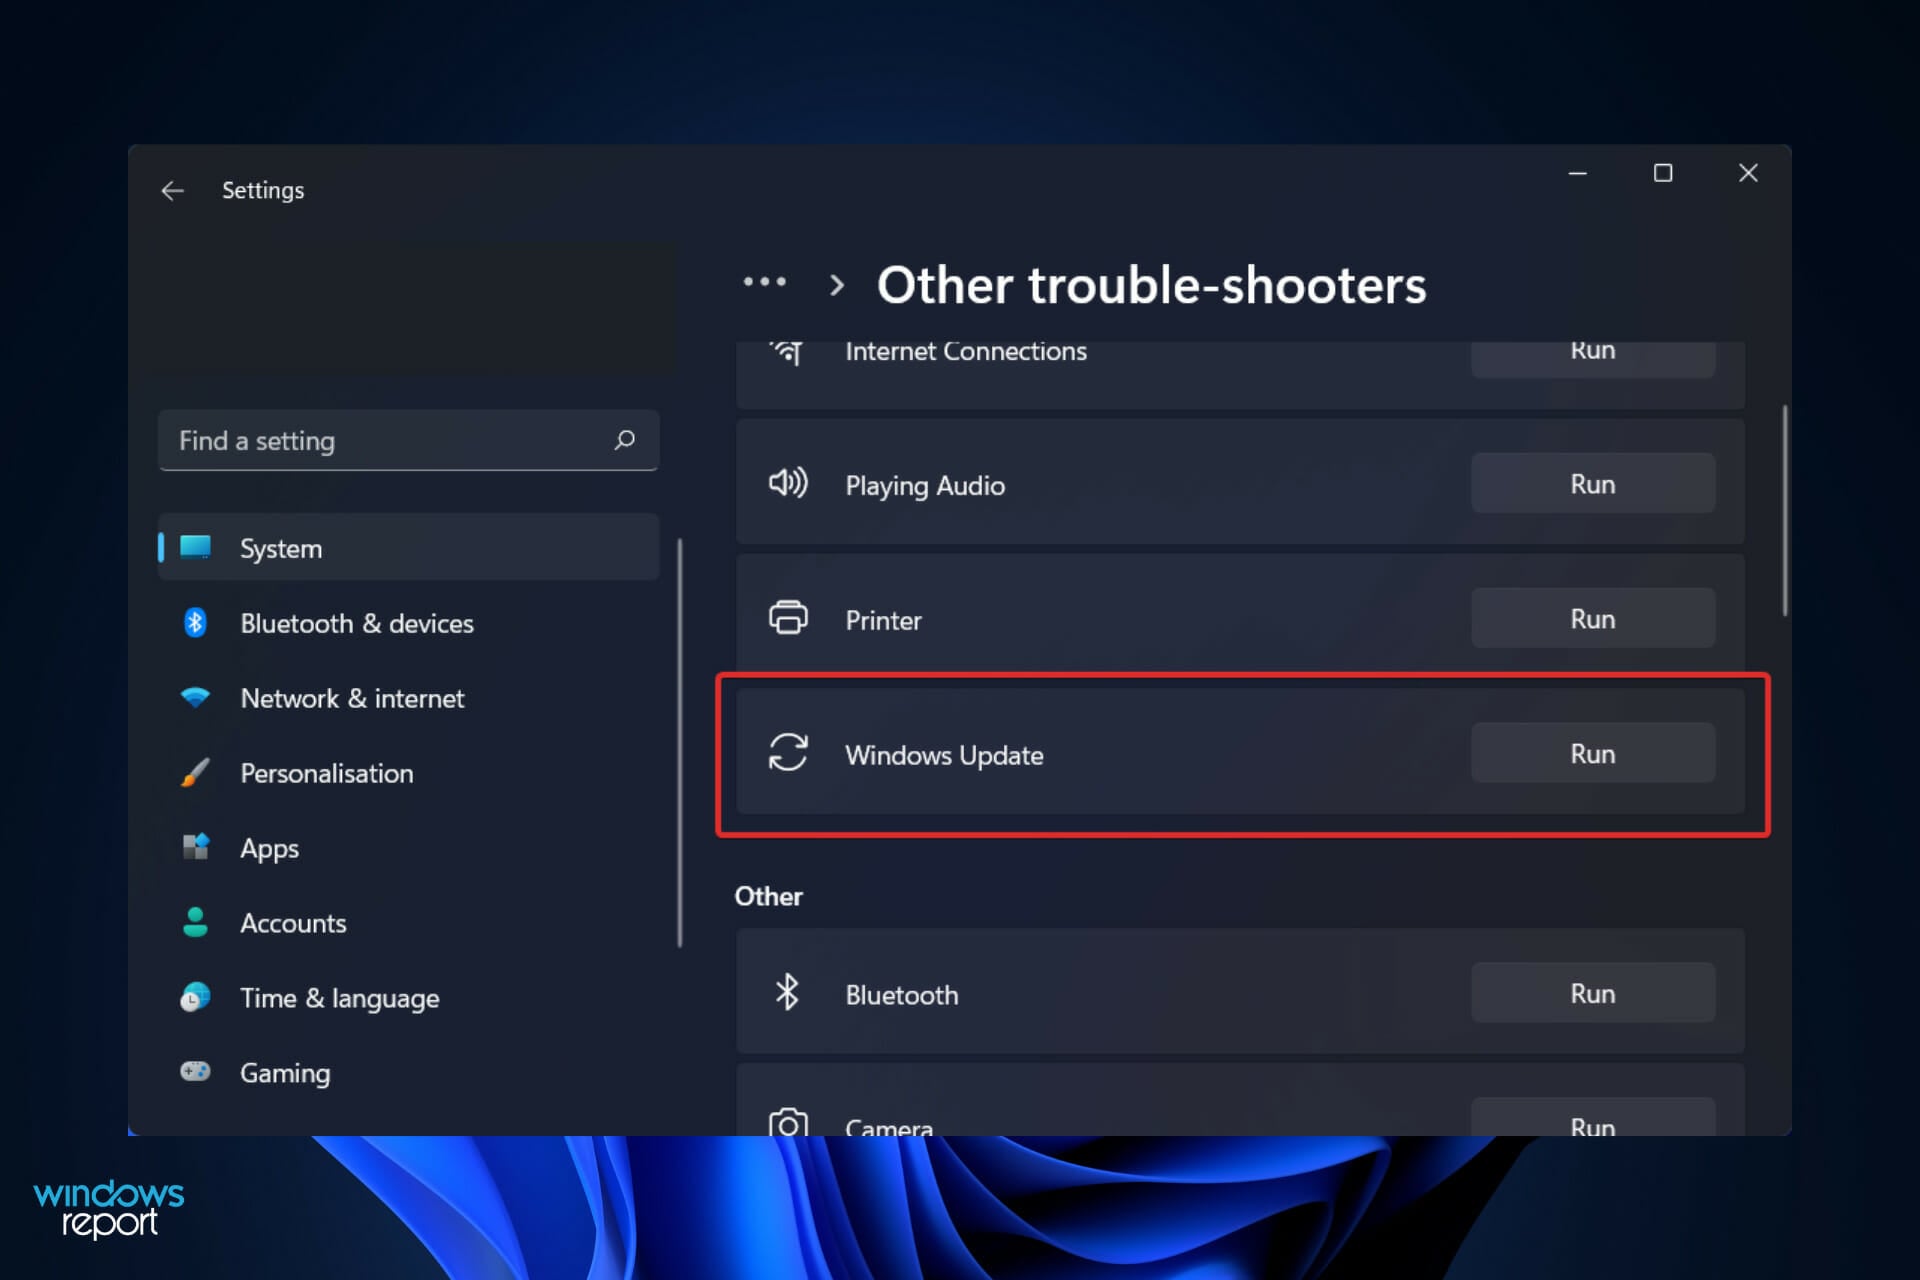Image resolution: width=1920 pixels, height=1280 pixels.
Task: Run the Windows Update troubleshooter
Action: pyautogui.click(x=1593, y=753)
